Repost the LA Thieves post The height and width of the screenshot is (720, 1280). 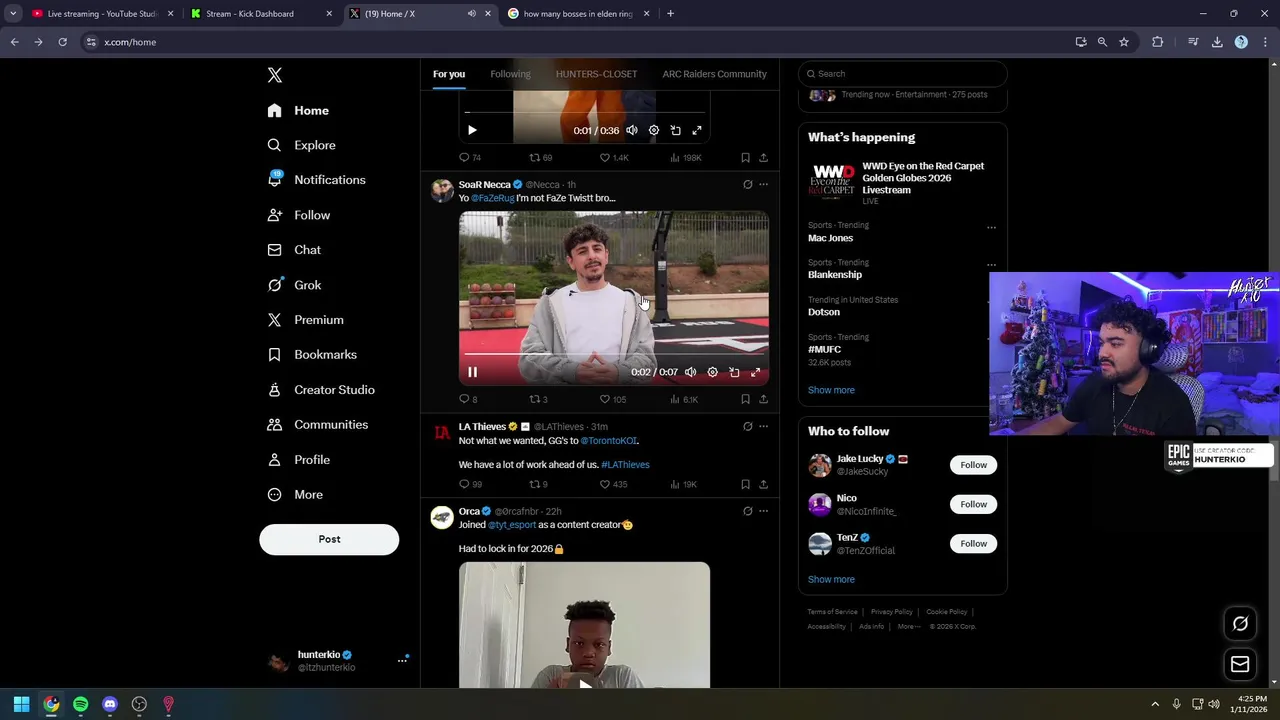[538, 484]
